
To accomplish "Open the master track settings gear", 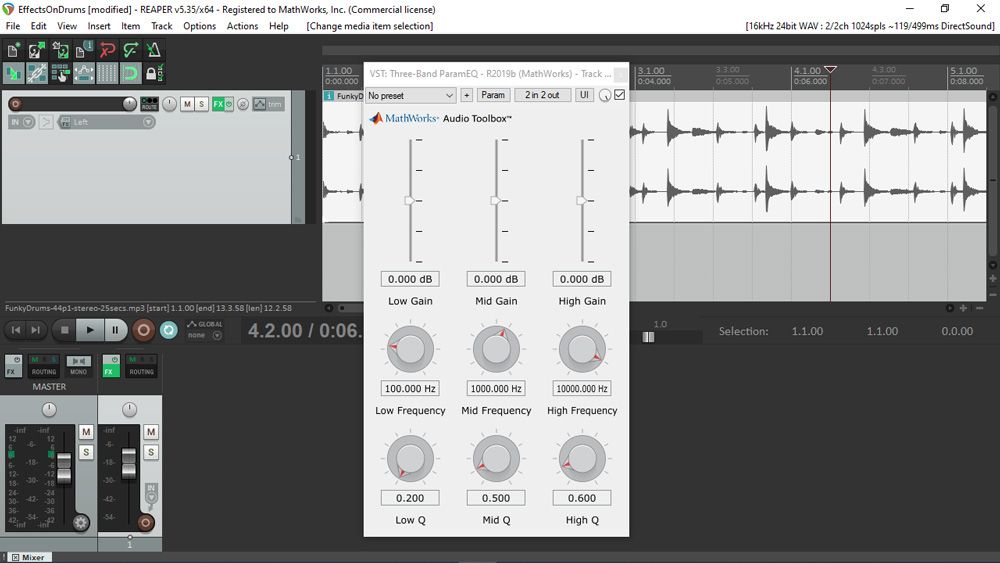I will [x=80, y=521].
